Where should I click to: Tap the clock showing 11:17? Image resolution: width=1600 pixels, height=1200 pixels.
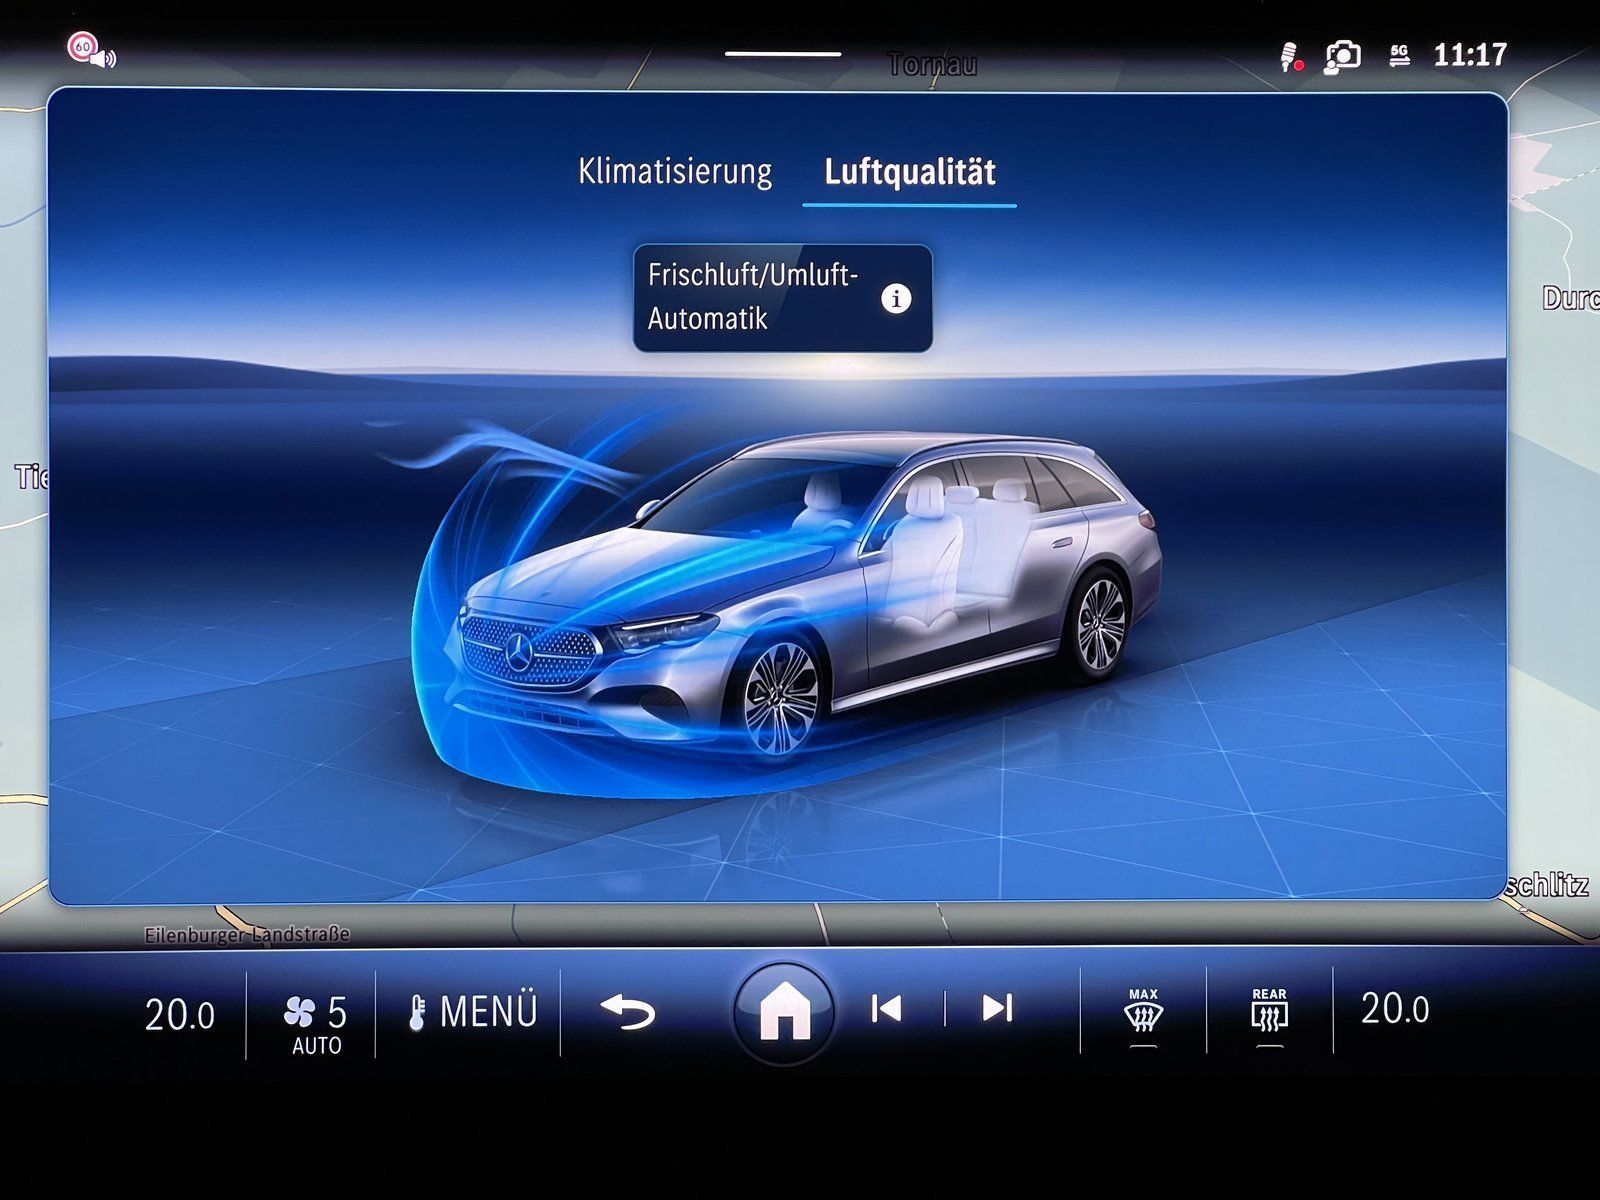[1469, 55]
